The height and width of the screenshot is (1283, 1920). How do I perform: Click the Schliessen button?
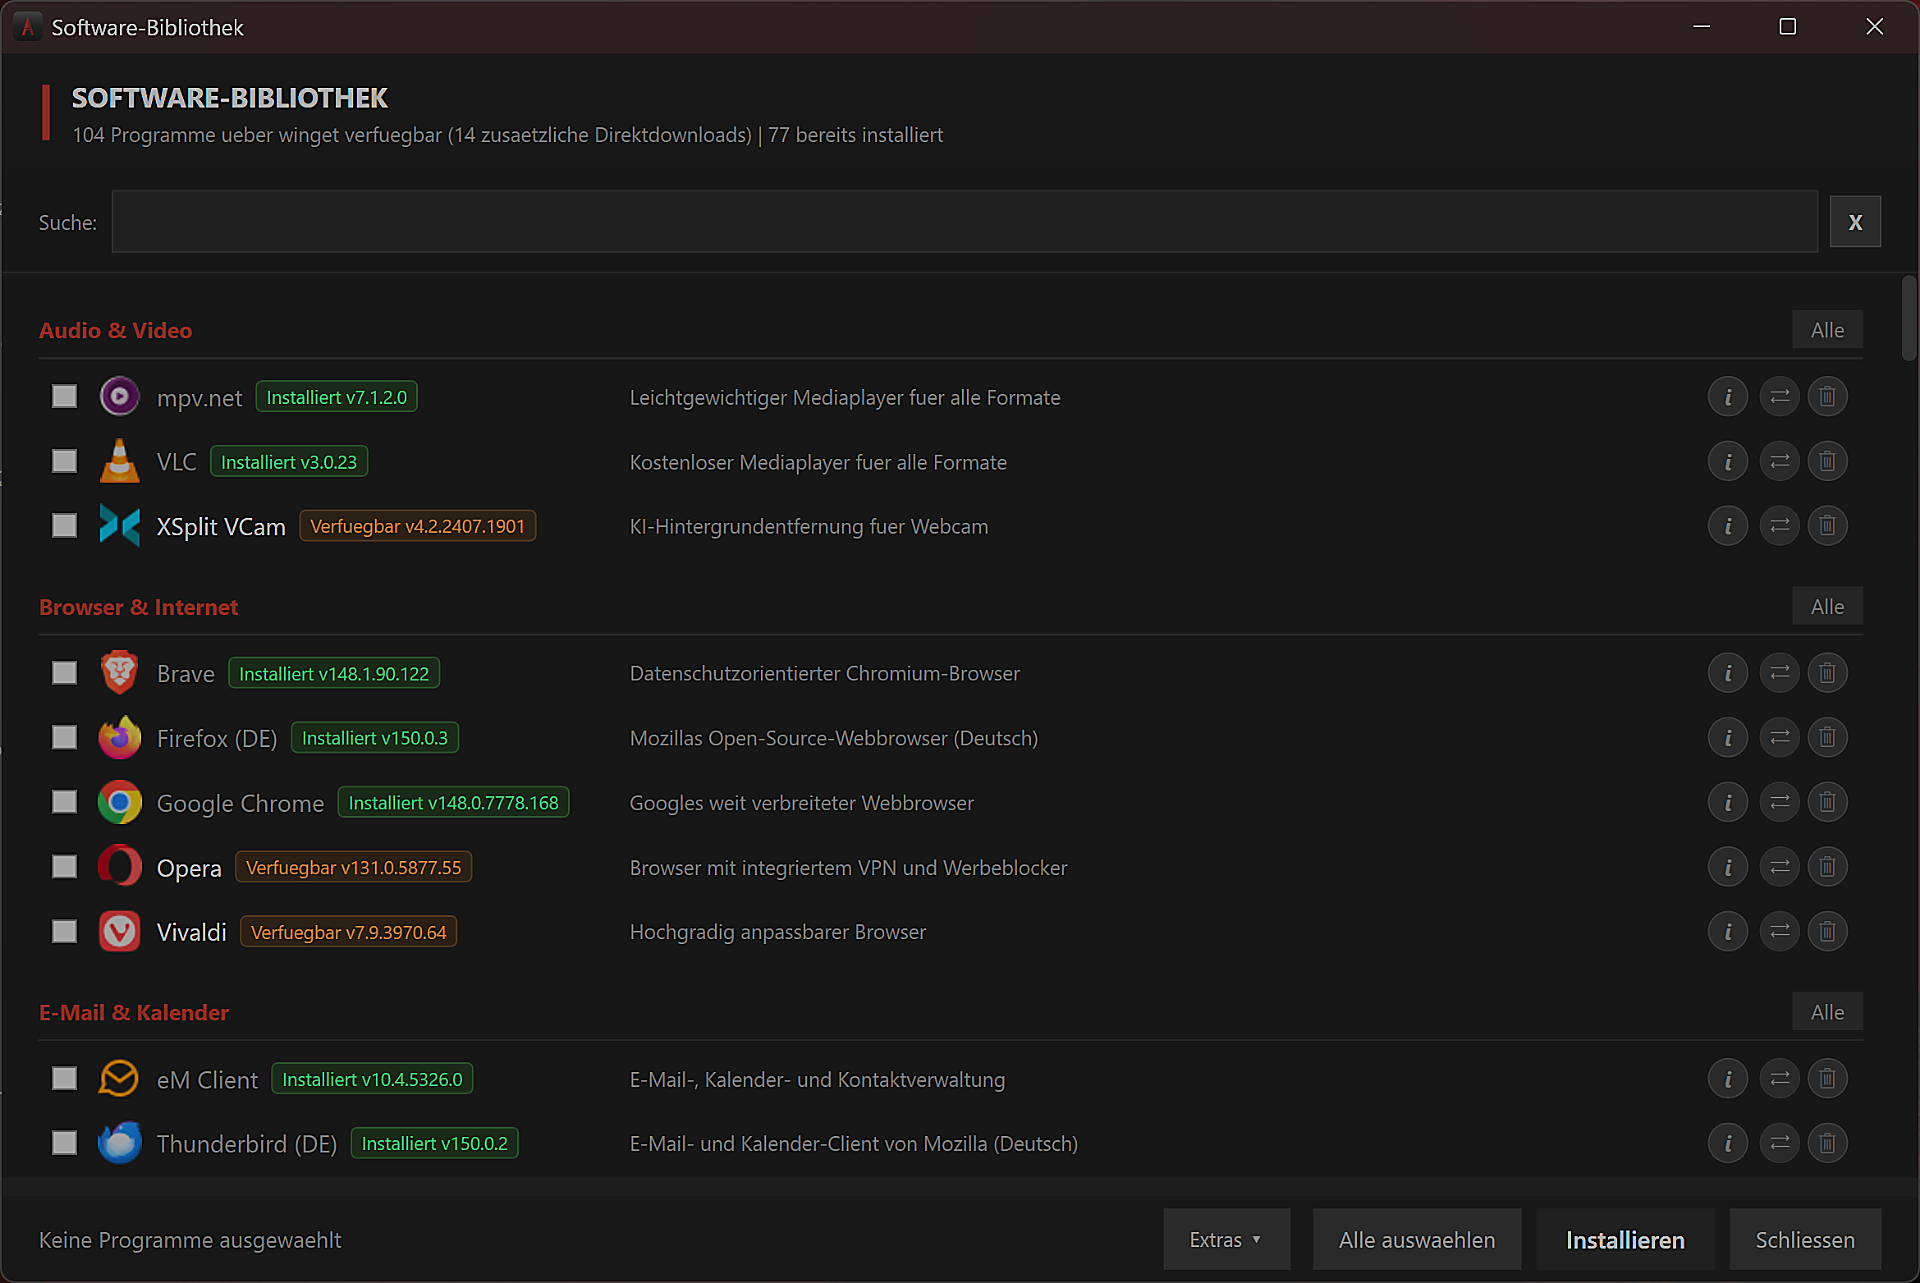coord(1805,1240)
